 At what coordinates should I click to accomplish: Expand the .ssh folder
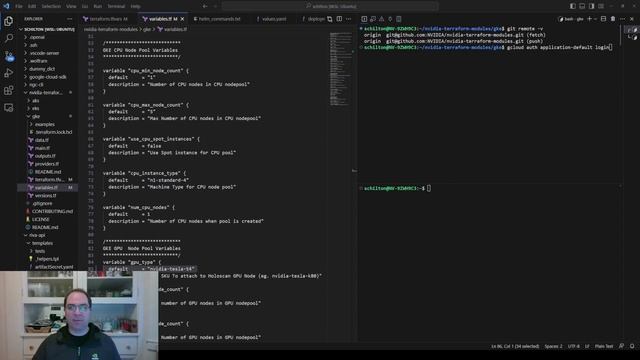tap(47, 45)
